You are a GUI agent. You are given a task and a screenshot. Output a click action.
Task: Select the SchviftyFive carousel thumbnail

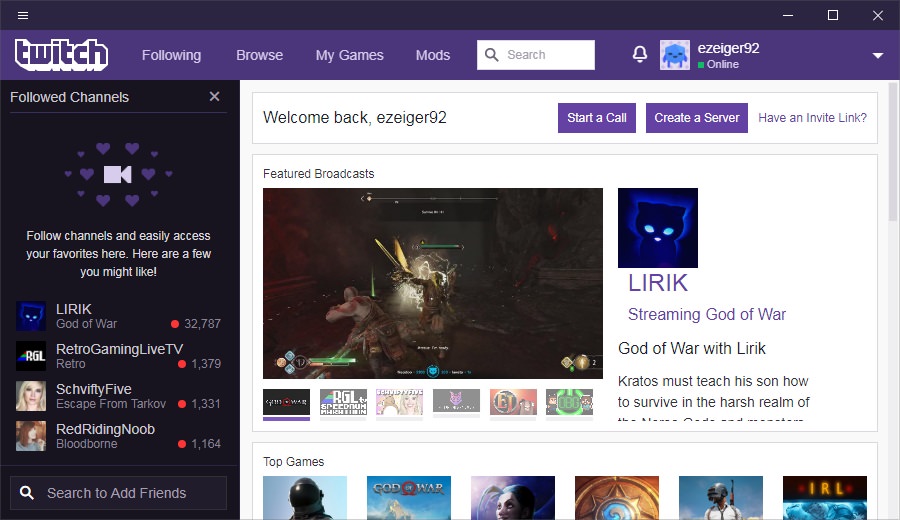[399, 402]
